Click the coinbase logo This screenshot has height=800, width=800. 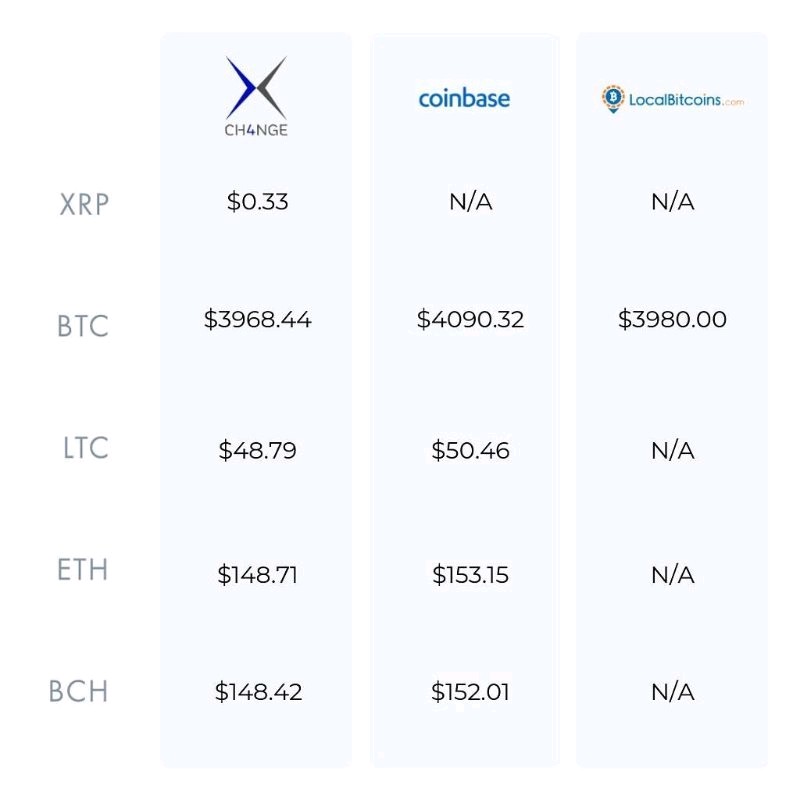(x=464, y=98)
